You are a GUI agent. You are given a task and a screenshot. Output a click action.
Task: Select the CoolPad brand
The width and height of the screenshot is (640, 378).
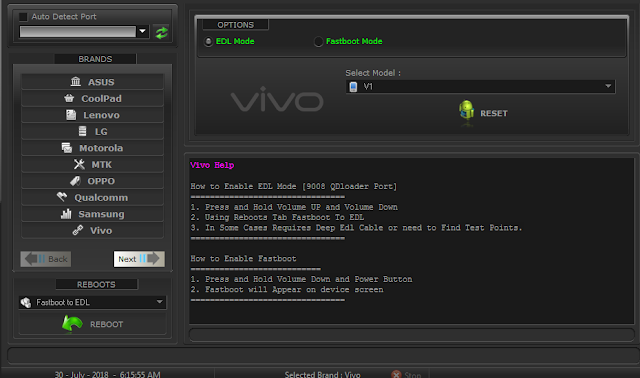pos(93,98)
